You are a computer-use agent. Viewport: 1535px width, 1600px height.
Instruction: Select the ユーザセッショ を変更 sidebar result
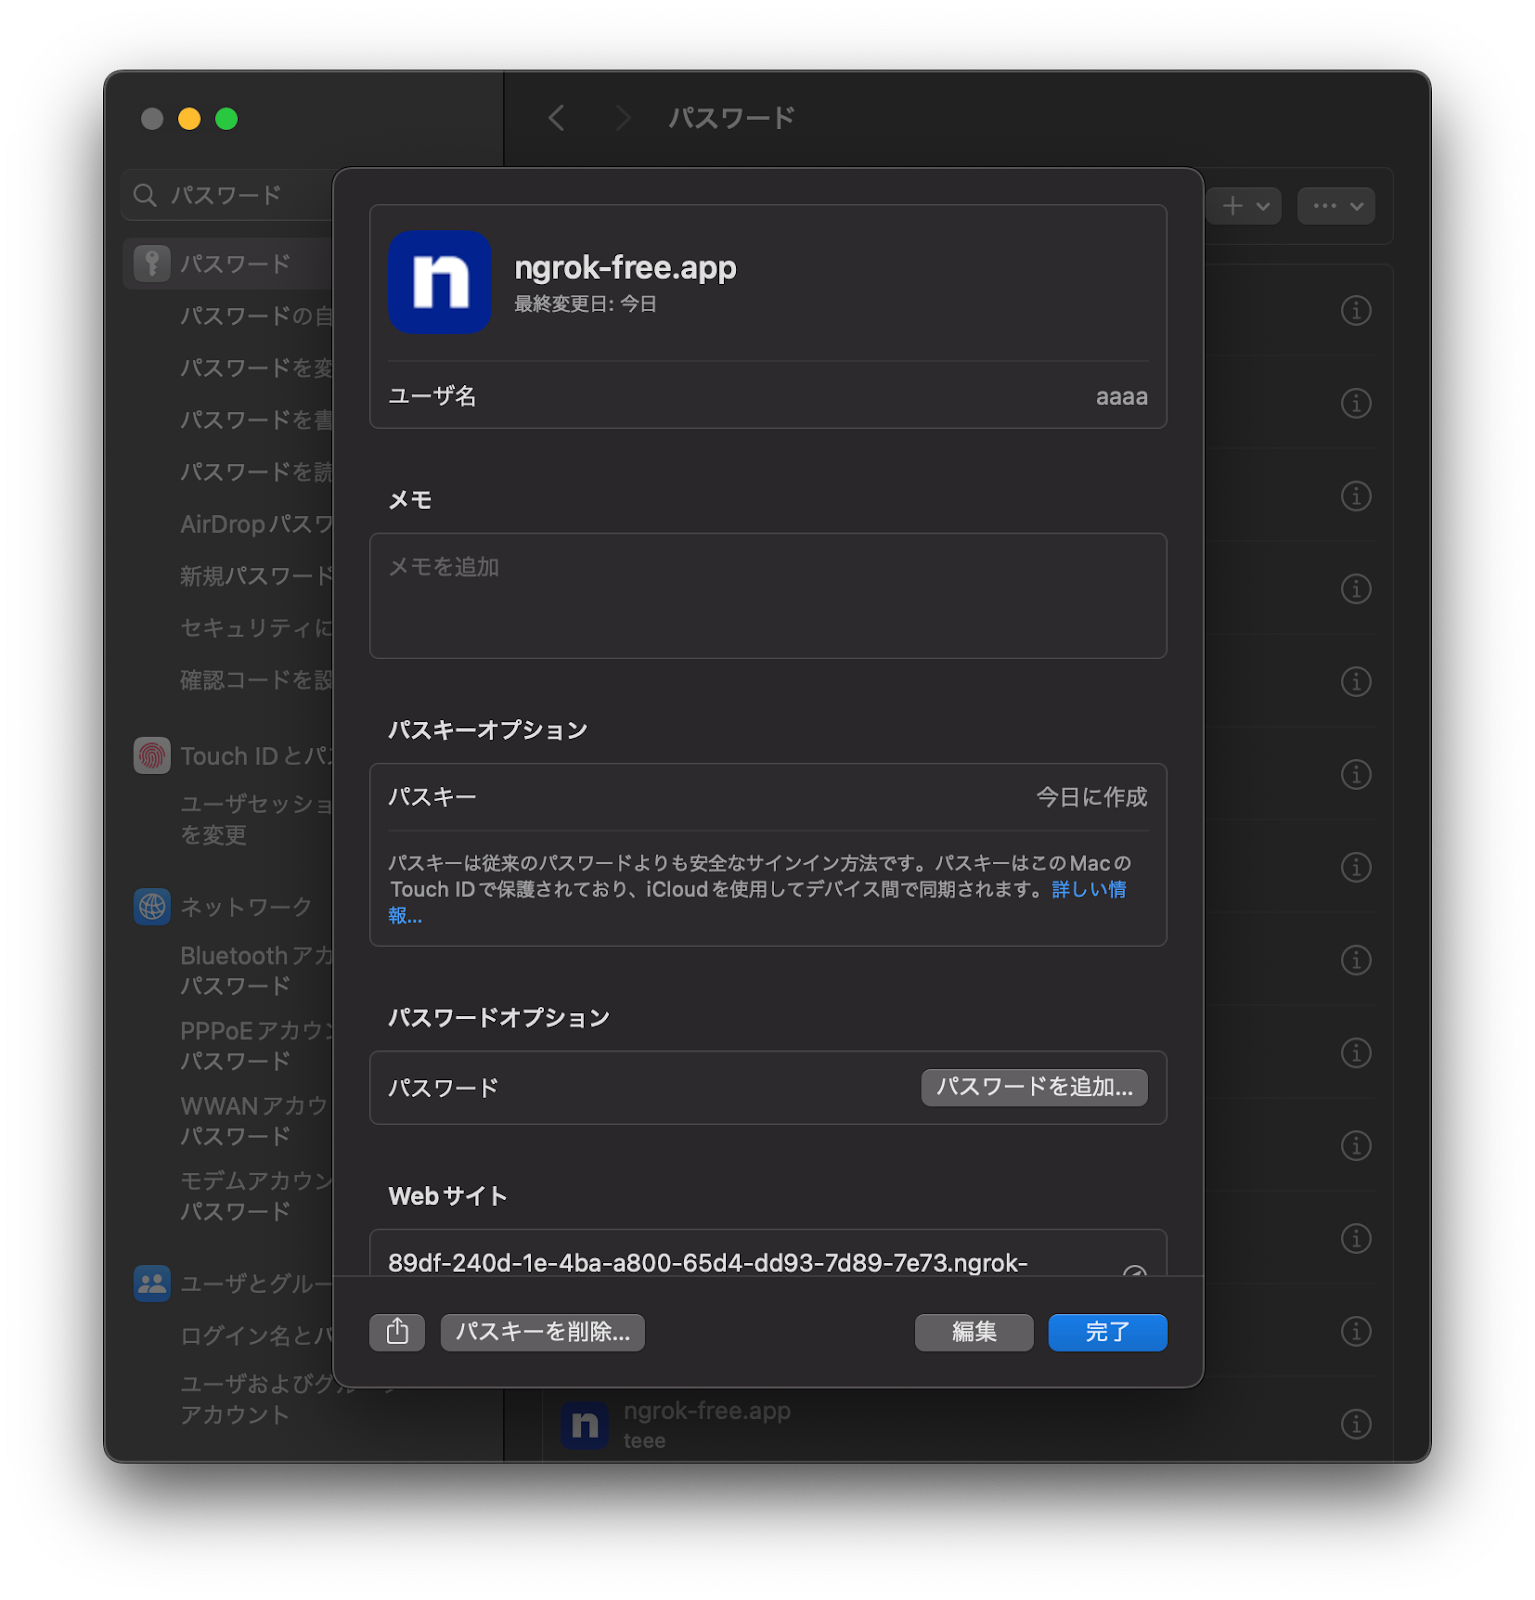[256, 819]
